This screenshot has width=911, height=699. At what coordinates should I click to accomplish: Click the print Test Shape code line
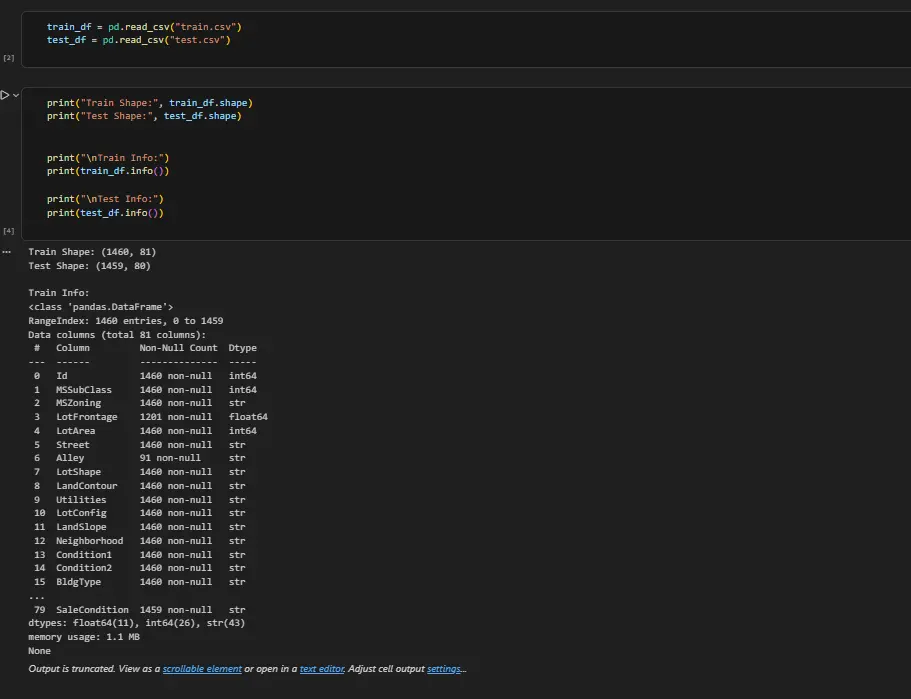click(144, 116)
